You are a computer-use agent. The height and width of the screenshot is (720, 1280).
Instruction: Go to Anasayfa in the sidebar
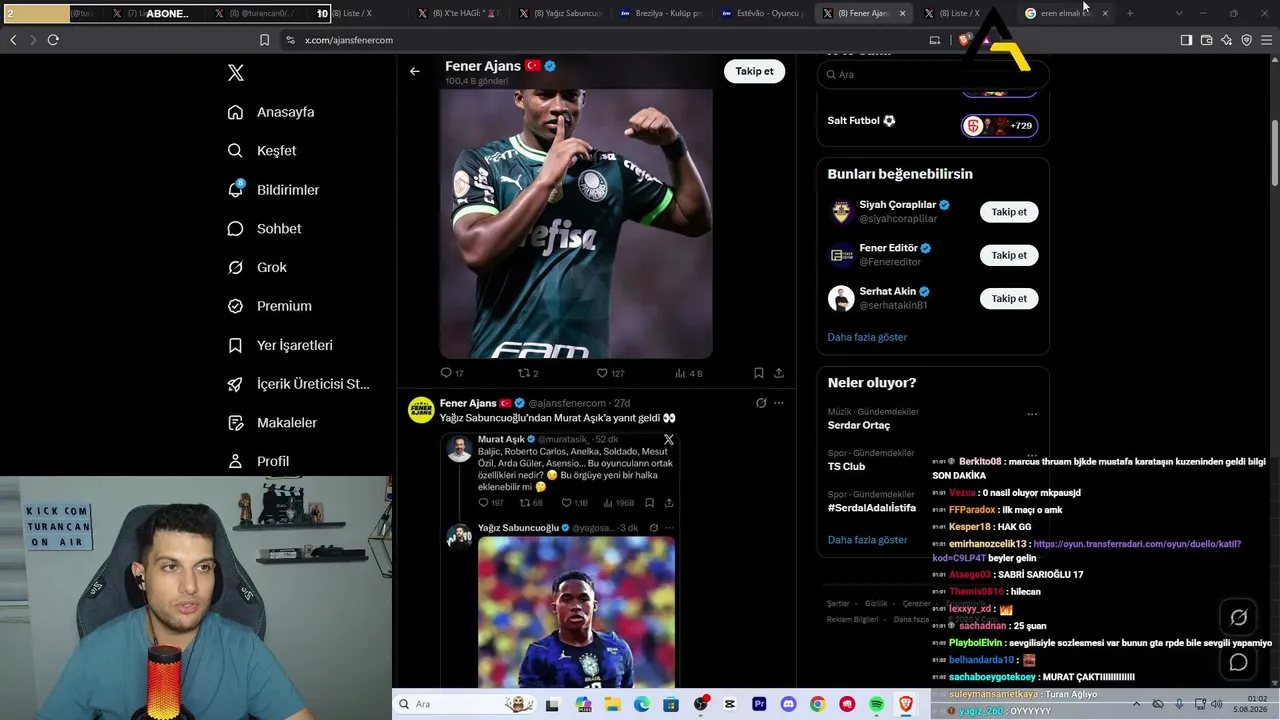tap(271, 112)
